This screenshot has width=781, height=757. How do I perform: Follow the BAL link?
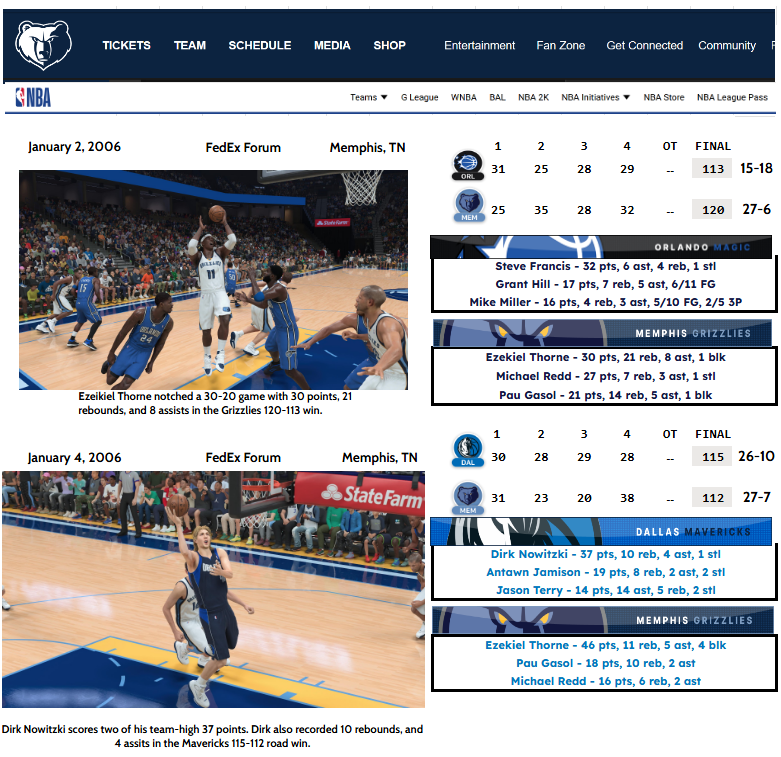pyautogui.click(x=497, y=97)
